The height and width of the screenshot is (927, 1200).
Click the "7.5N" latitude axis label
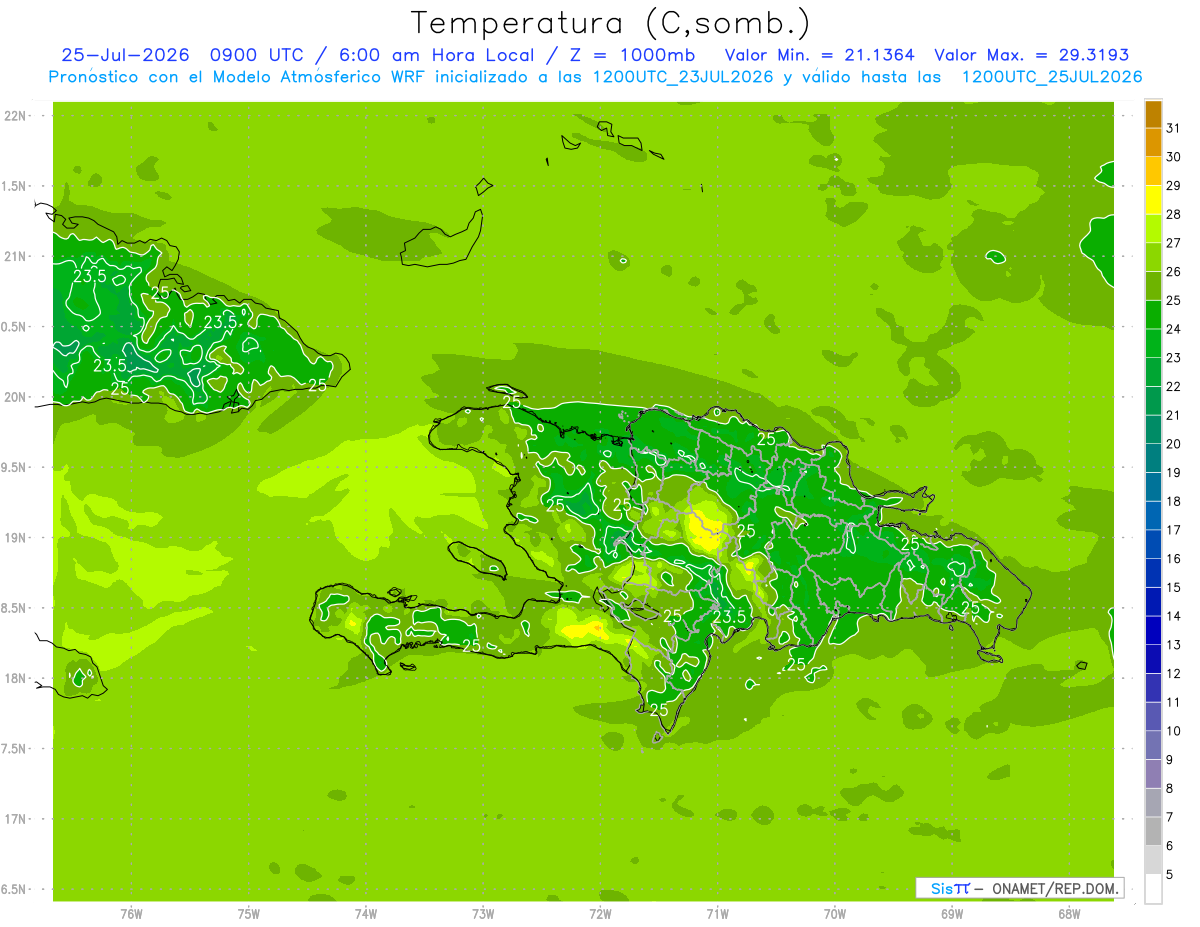click(15, 749)
